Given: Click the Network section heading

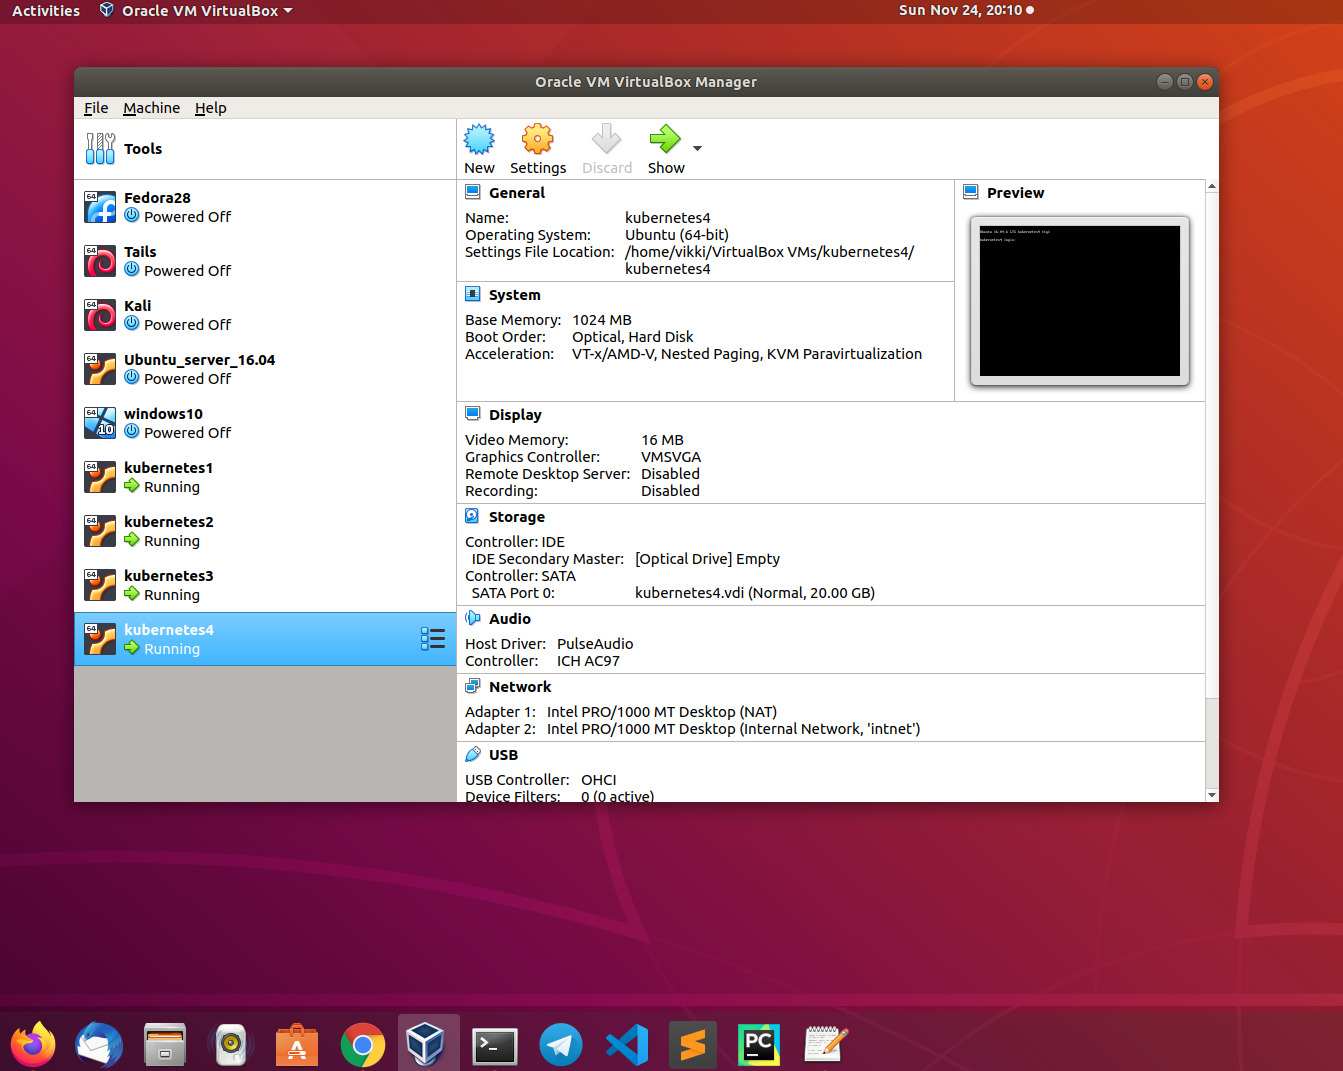Looking at the screenshot, I should click(520, 687).
